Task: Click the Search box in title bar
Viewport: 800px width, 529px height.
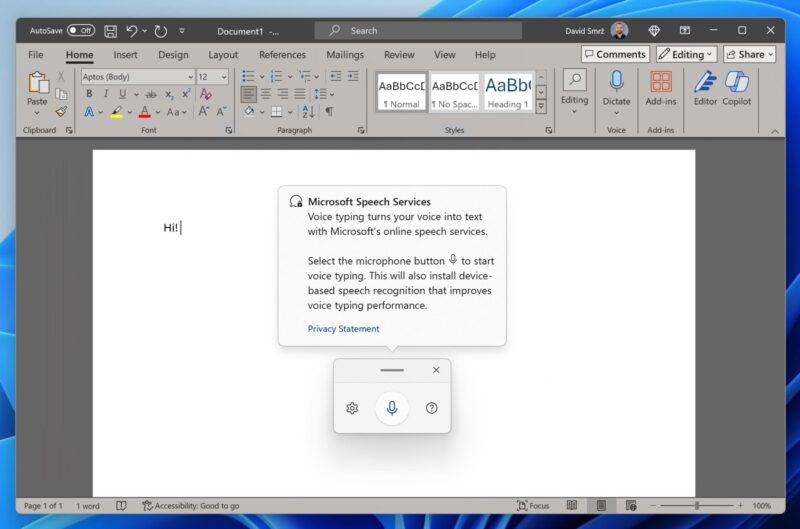Action: click(418, 31)
